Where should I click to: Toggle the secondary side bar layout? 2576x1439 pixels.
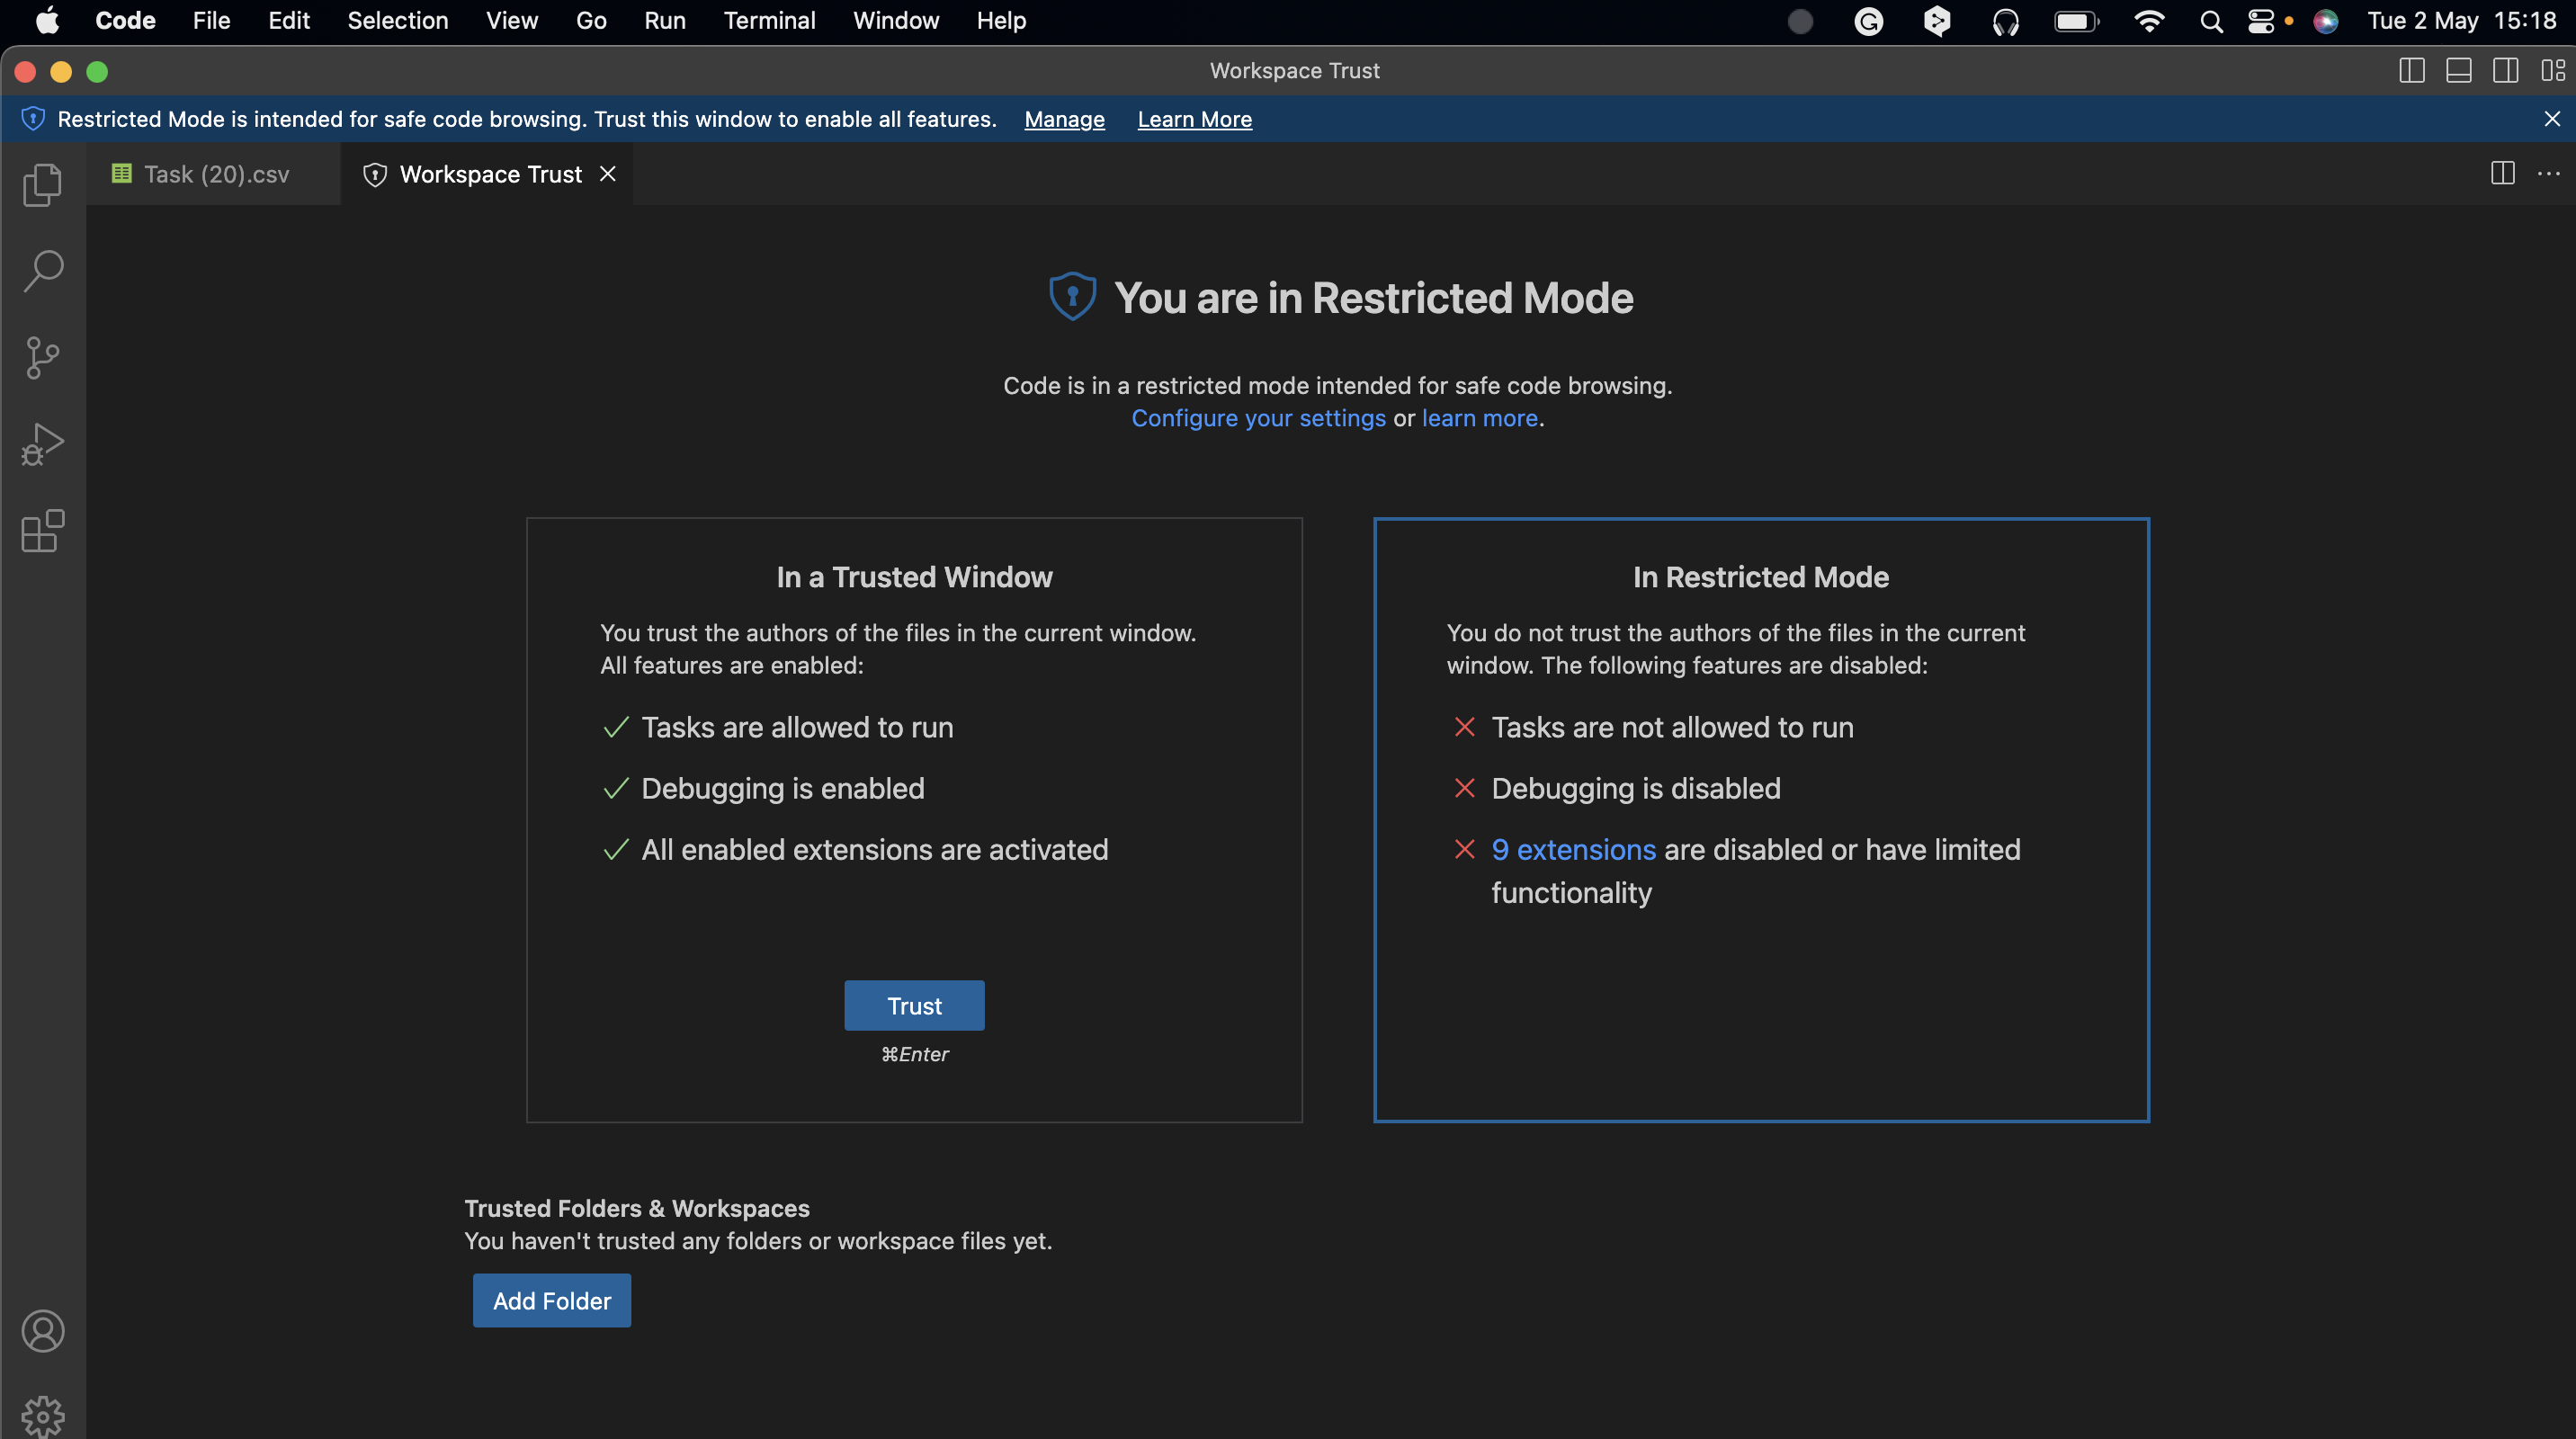[x=2505, y=70]
